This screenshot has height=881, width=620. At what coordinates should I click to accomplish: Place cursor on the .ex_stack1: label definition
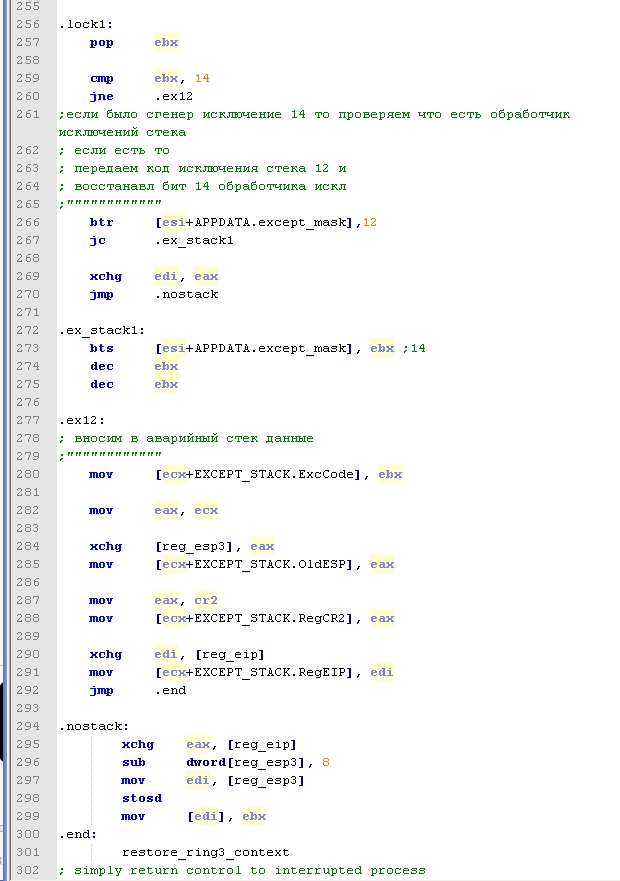(102, 330)
